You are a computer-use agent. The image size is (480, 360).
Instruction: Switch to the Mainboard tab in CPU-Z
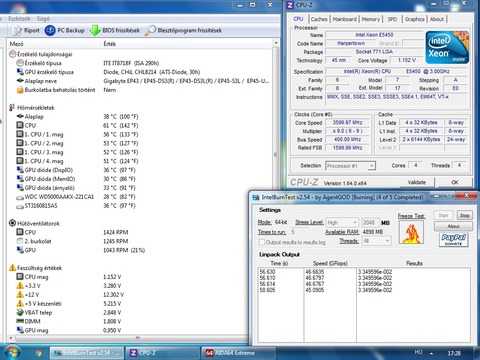[x=345, y=19]
